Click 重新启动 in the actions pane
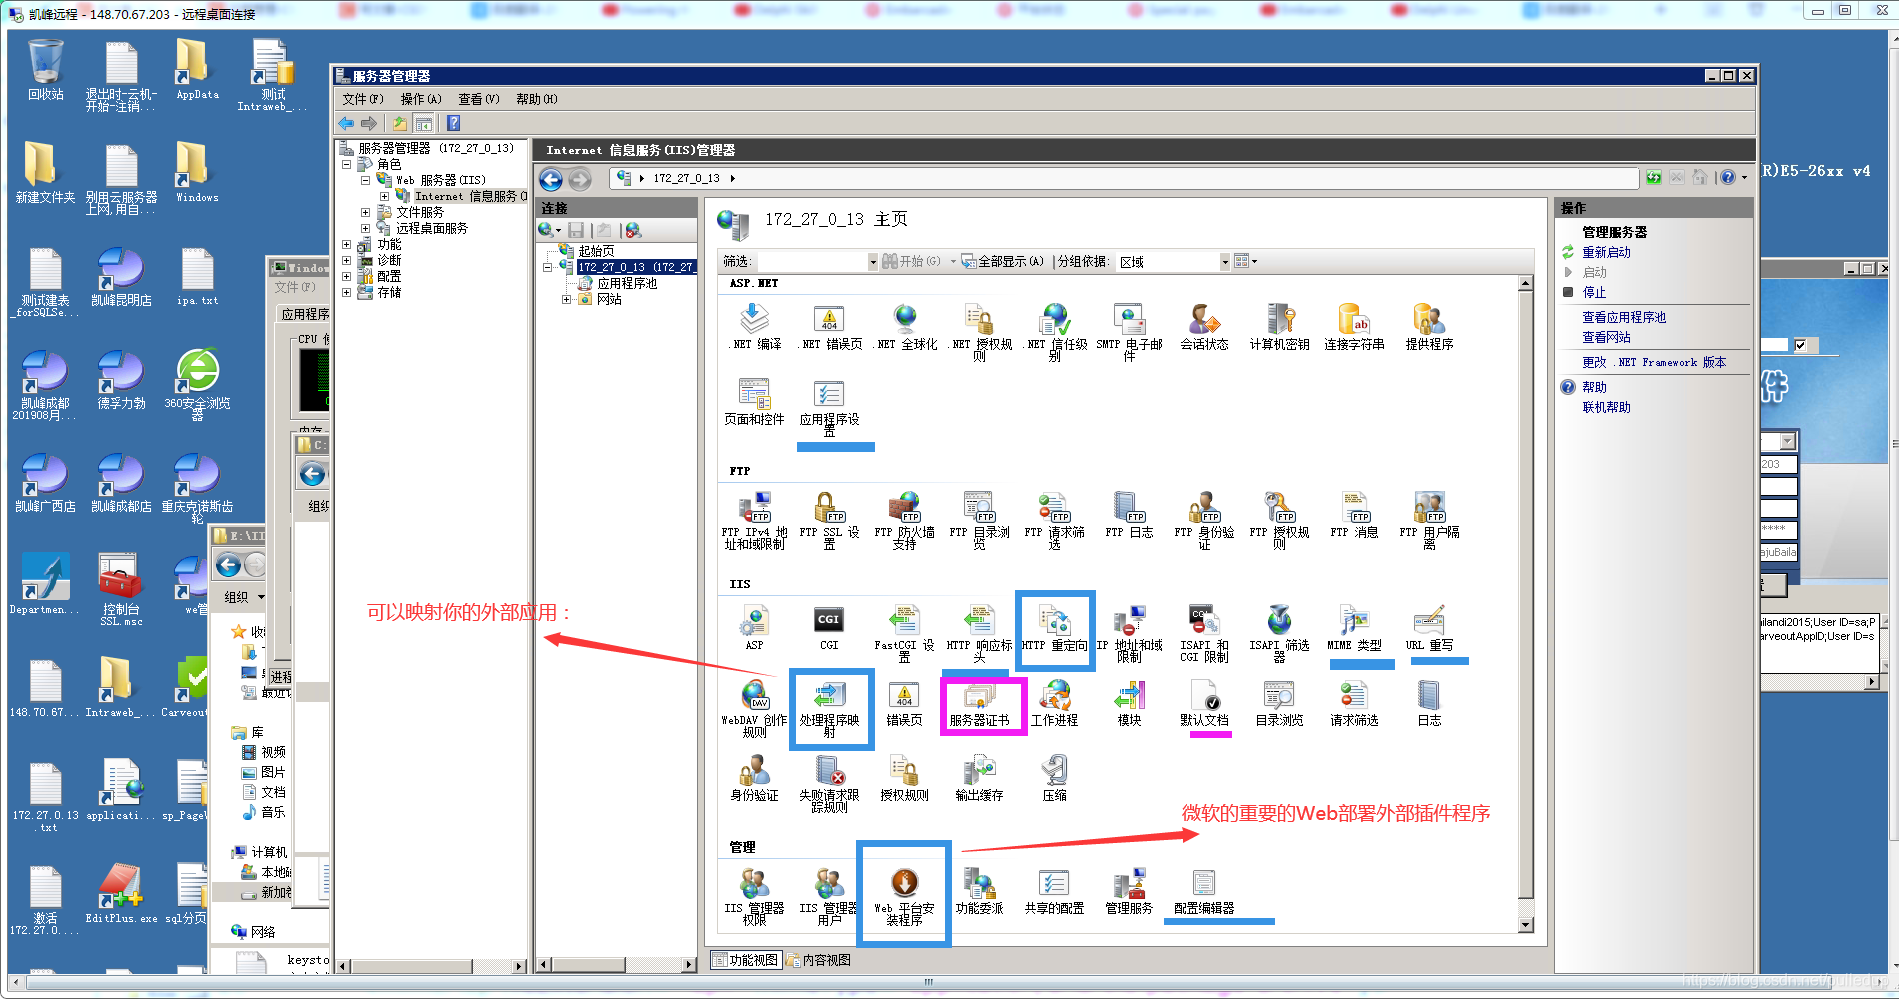Image resolution: width=1899 pixels, height=999 pixels. pyautogui.click(x=1606, y=252)
